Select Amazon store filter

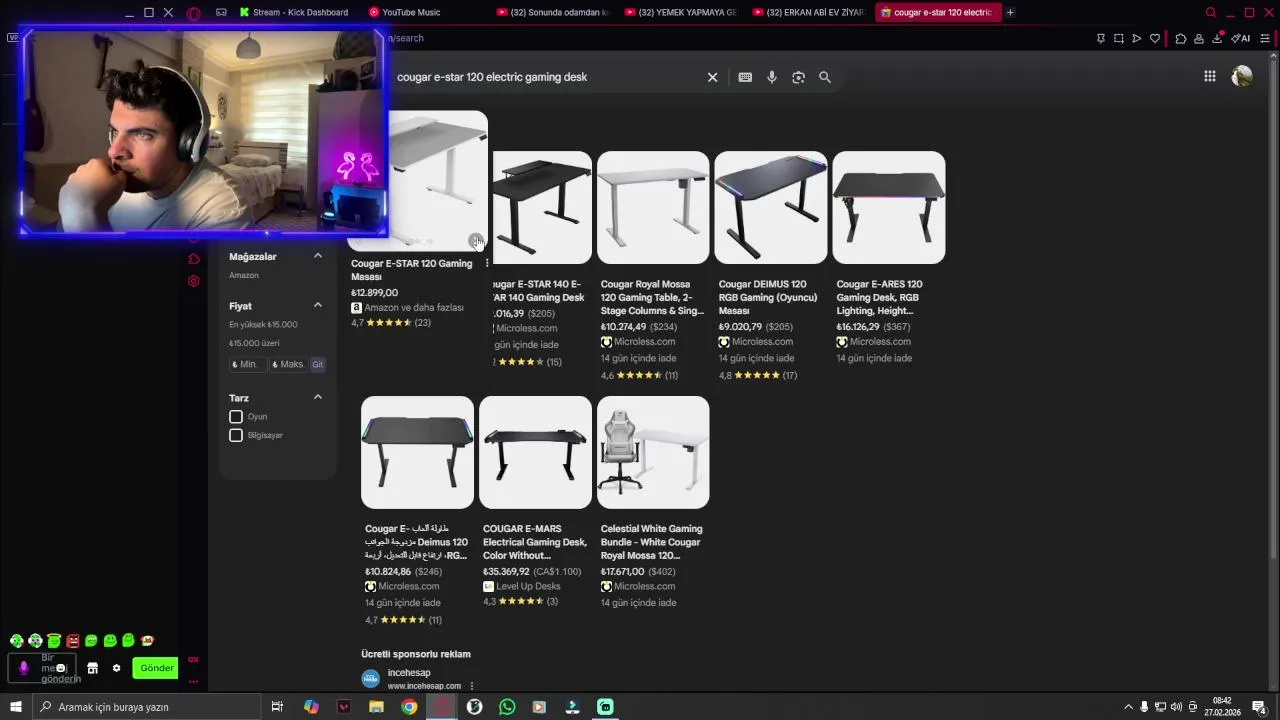(x=244, y=275)
